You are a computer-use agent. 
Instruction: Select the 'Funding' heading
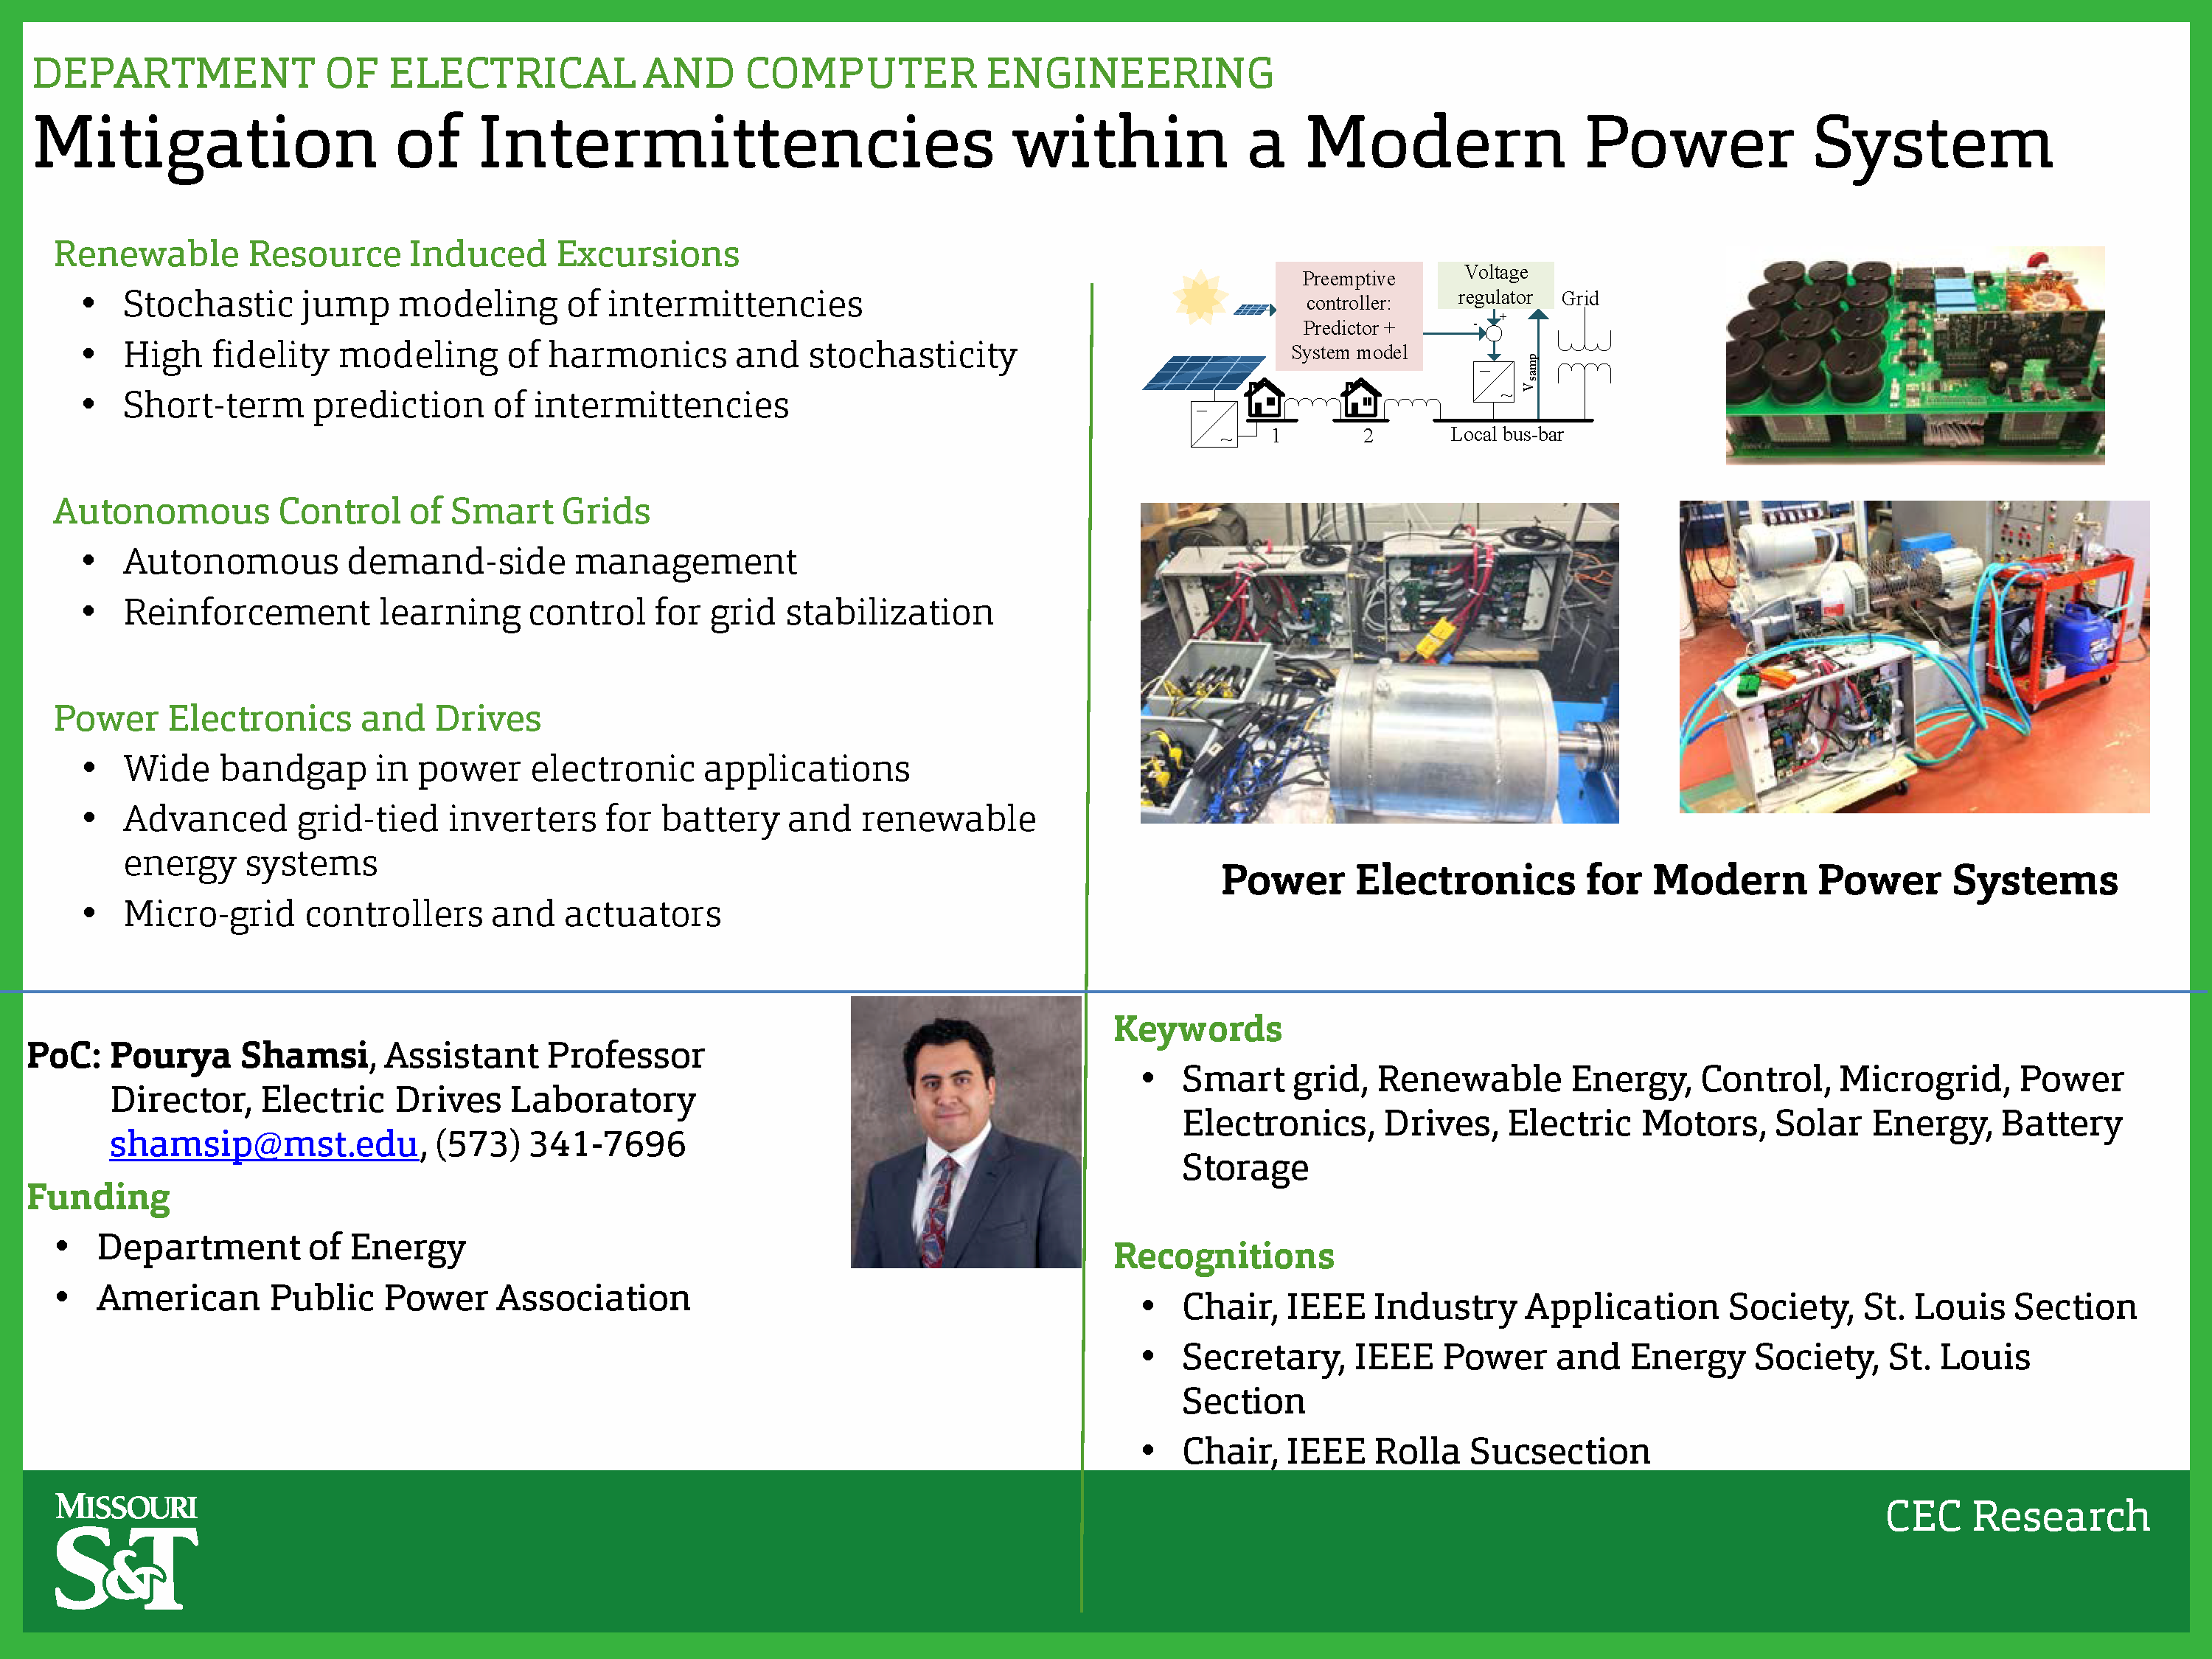click(x=98, y=1197)
